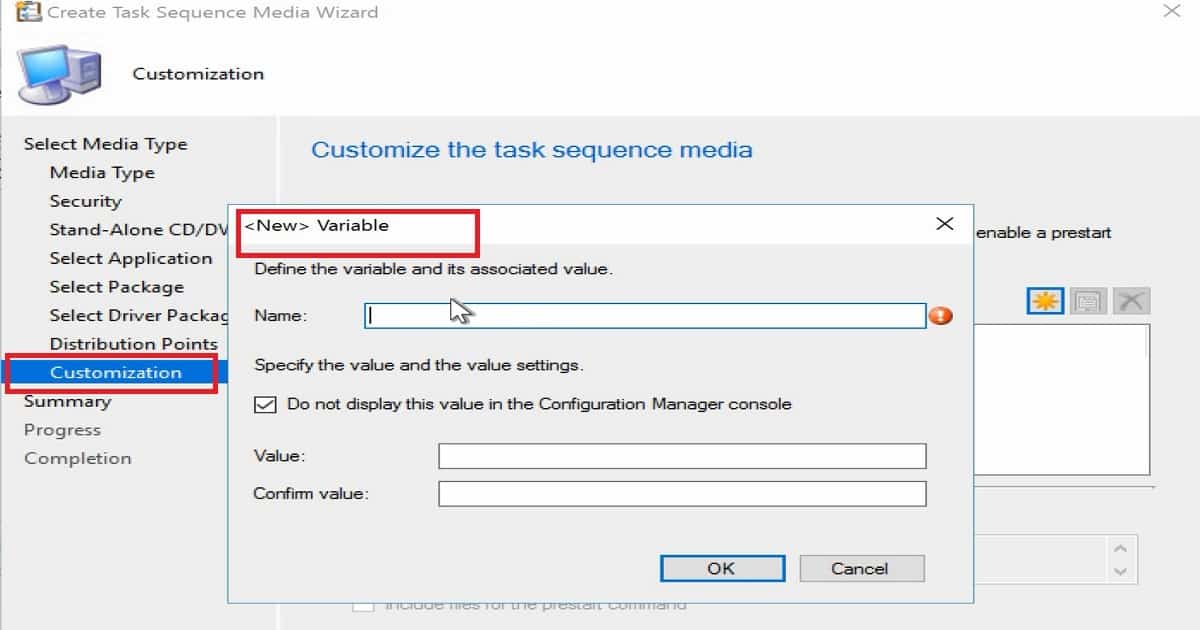This screenshot has height=630, width=1200.
Task: Click the prestart box scroll up arrow
Action: 1120,549
